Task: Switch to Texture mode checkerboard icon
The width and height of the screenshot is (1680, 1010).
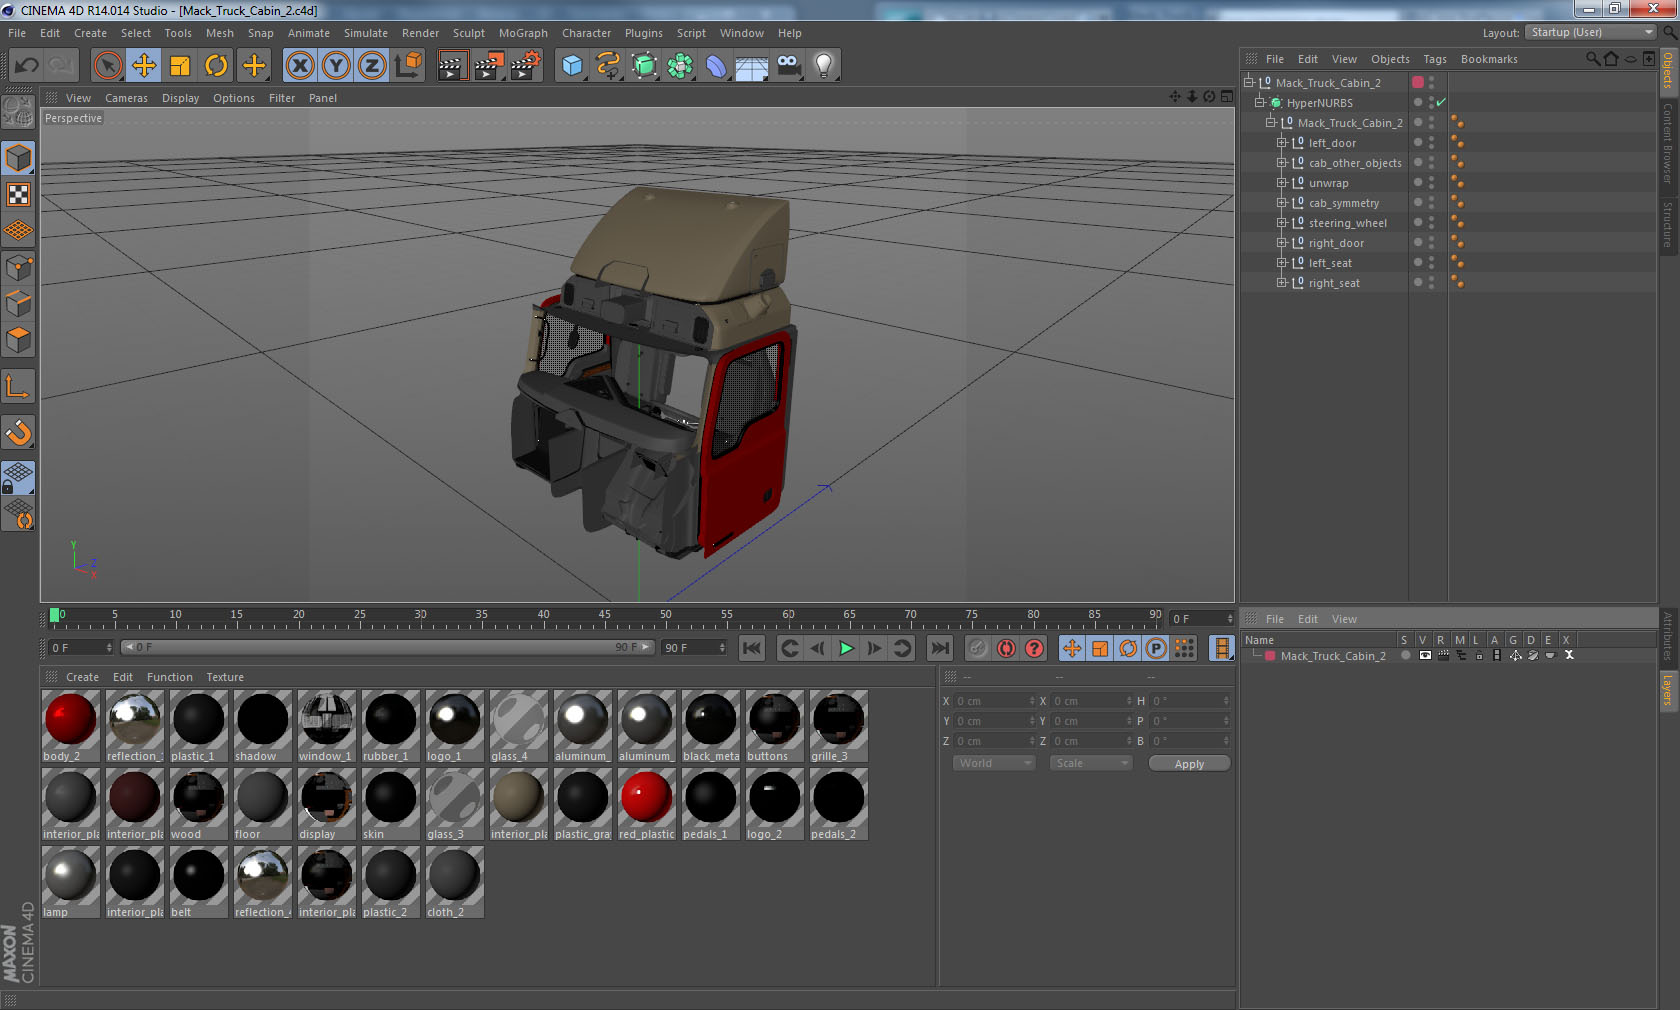Action: click(x=18, y=194)
